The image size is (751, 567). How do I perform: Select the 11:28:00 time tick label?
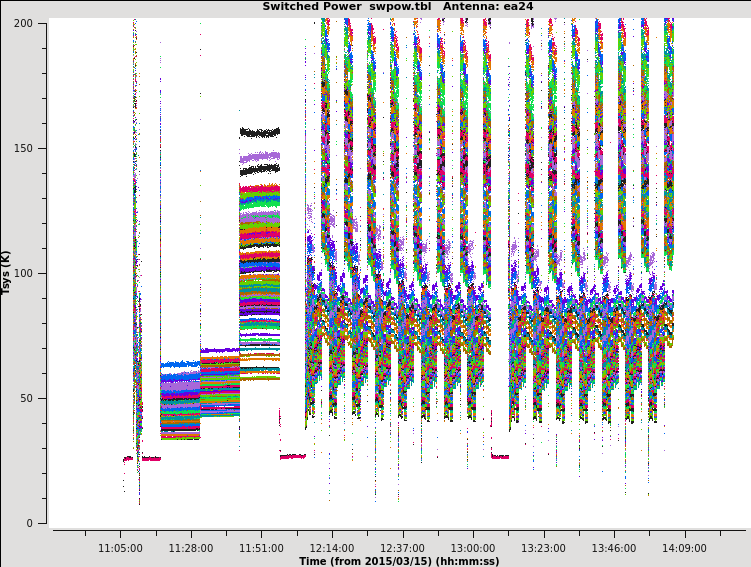point(191,548)
